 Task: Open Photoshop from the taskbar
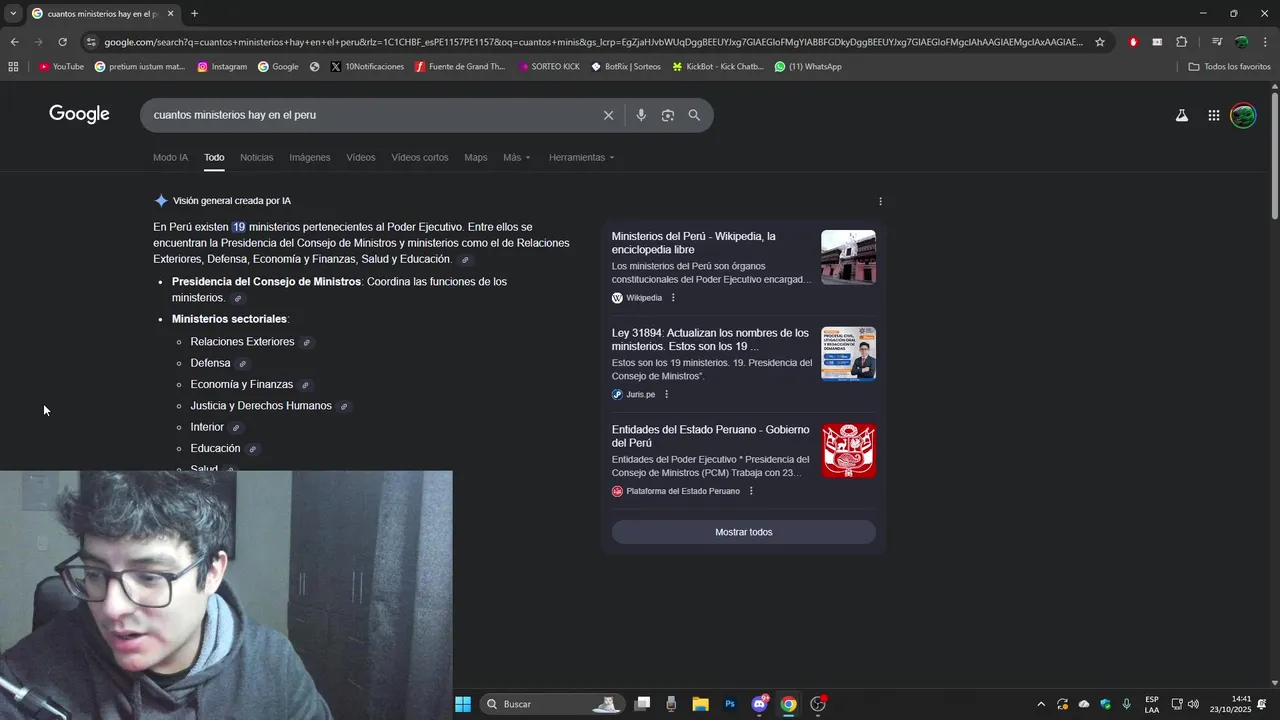tap(730, 704)
